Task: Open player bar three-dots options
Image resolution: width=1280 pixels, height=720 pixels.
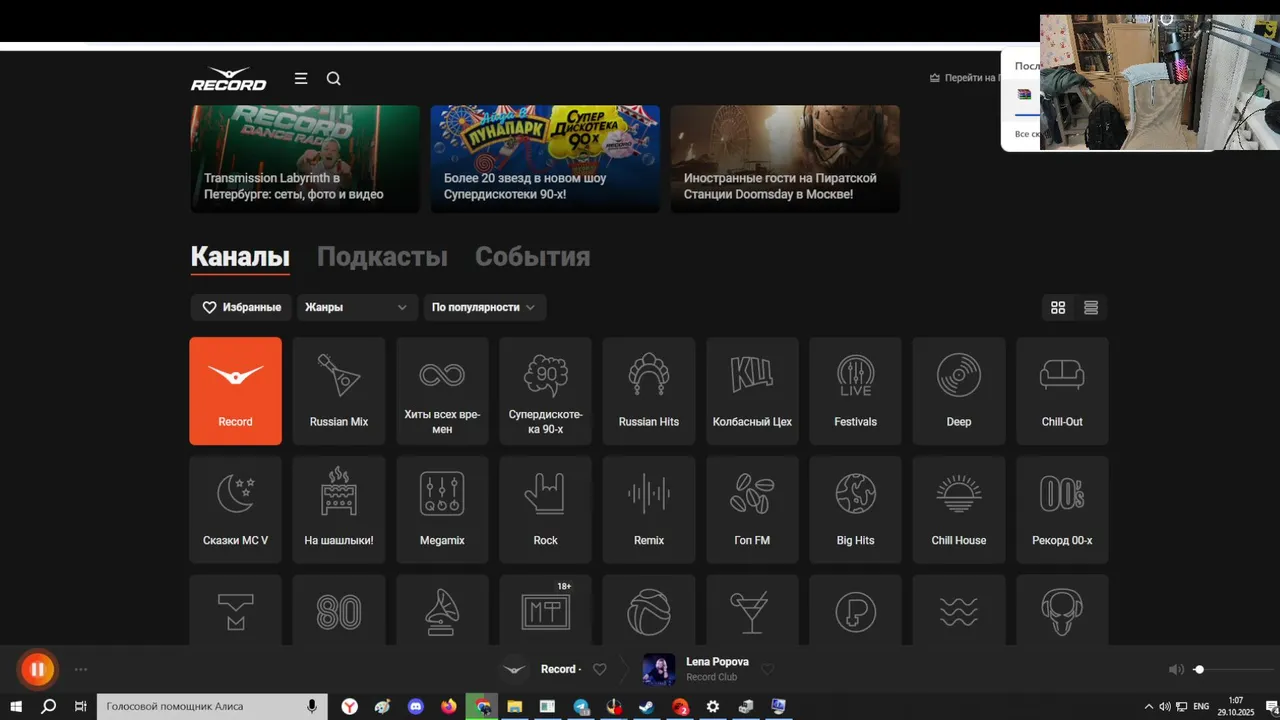Action: (x=81, y=670)
